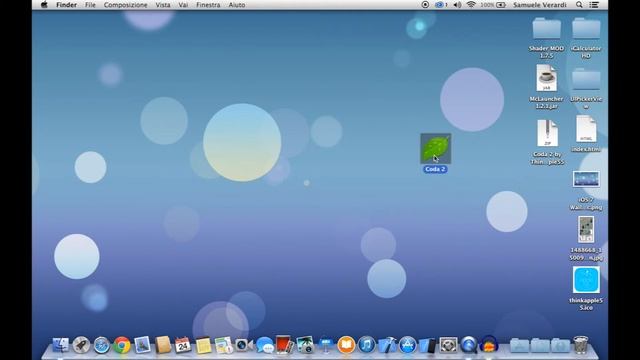
Task: Launch iOS Simulator phone icon in Dock
Action: tap(427, 345)
